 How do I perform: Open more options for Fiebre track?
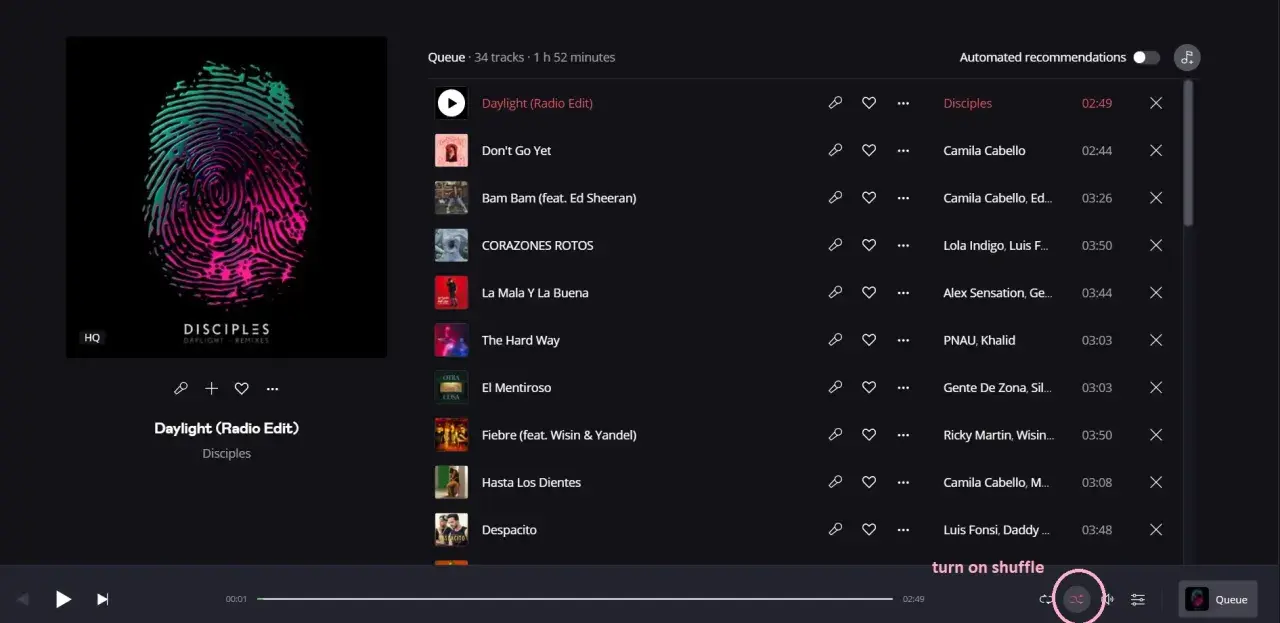(903, 435)
